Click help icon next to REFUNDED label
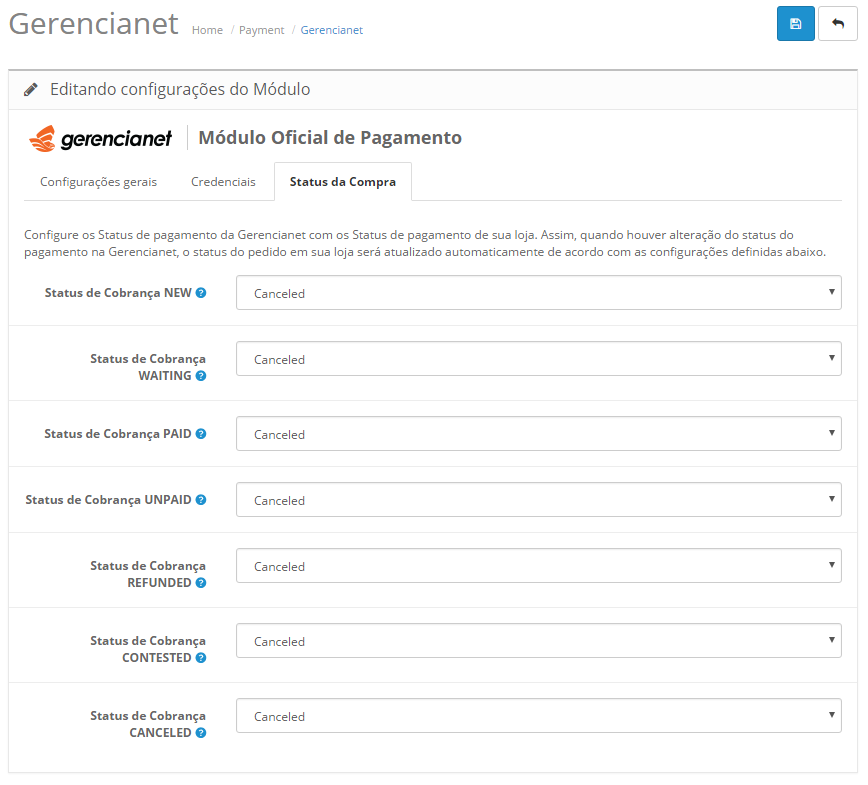Screen dimensions: 868x785 tap(201, 583)
